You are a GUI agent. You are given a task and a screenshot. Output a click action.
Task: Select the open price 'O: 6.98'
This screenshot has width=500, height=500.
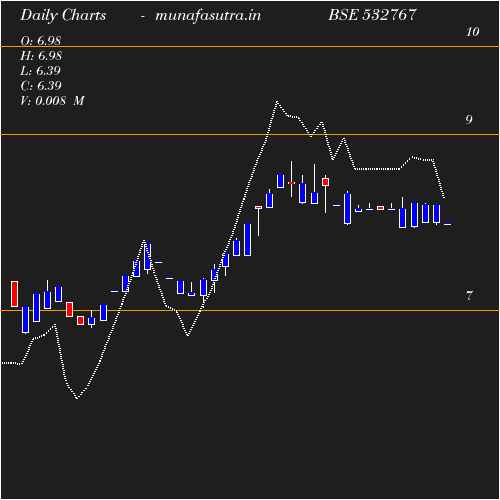point(41,41)
